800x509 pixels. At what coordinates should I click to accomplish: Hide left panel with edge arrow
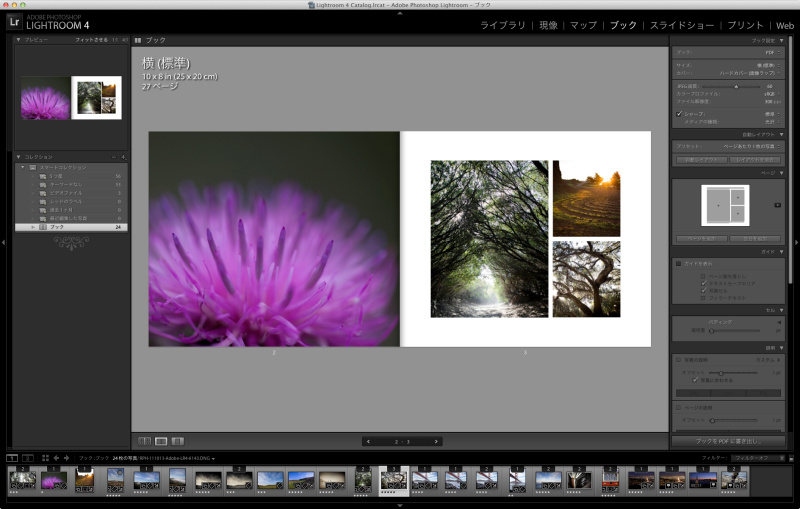point(3,242)
